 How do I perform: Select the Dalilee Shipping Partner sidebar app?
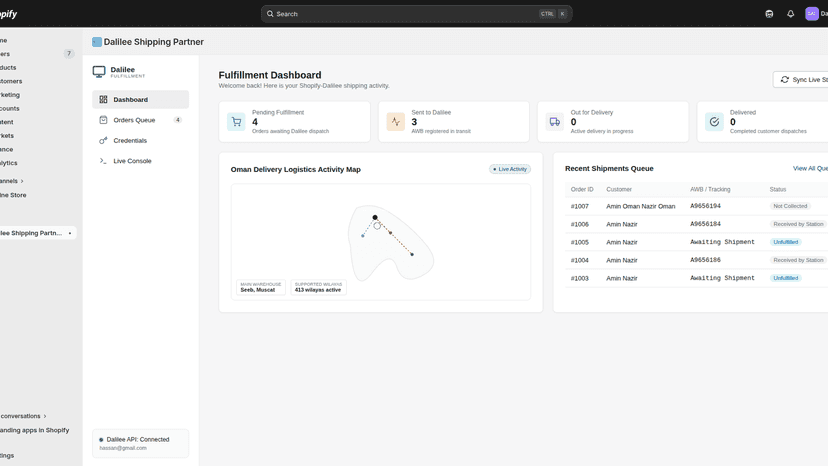click(37, 233)
